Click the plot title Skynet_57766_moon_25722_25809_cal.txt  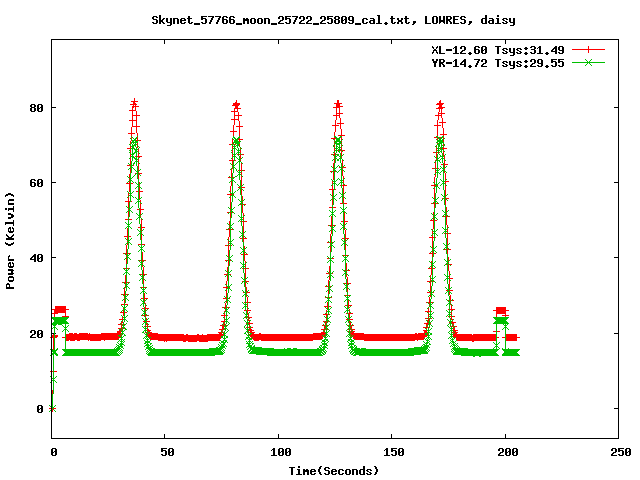333,20
